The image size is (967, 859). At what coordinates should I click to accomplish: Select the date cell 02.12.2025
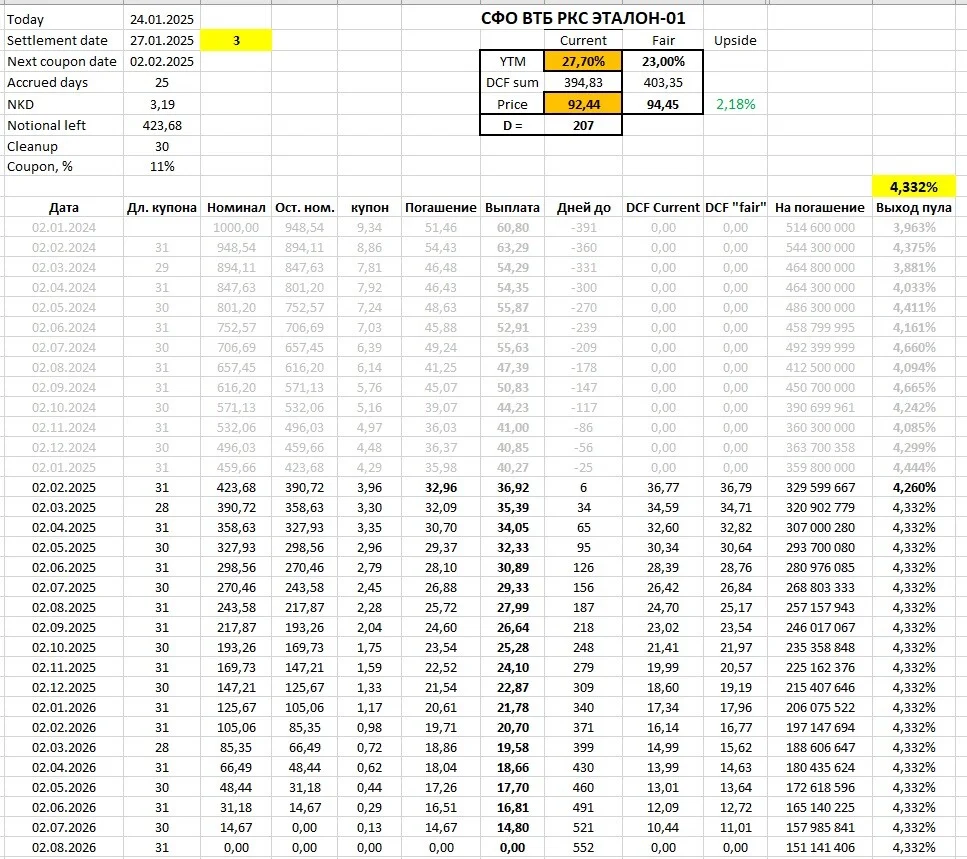[x=64, y=688]
